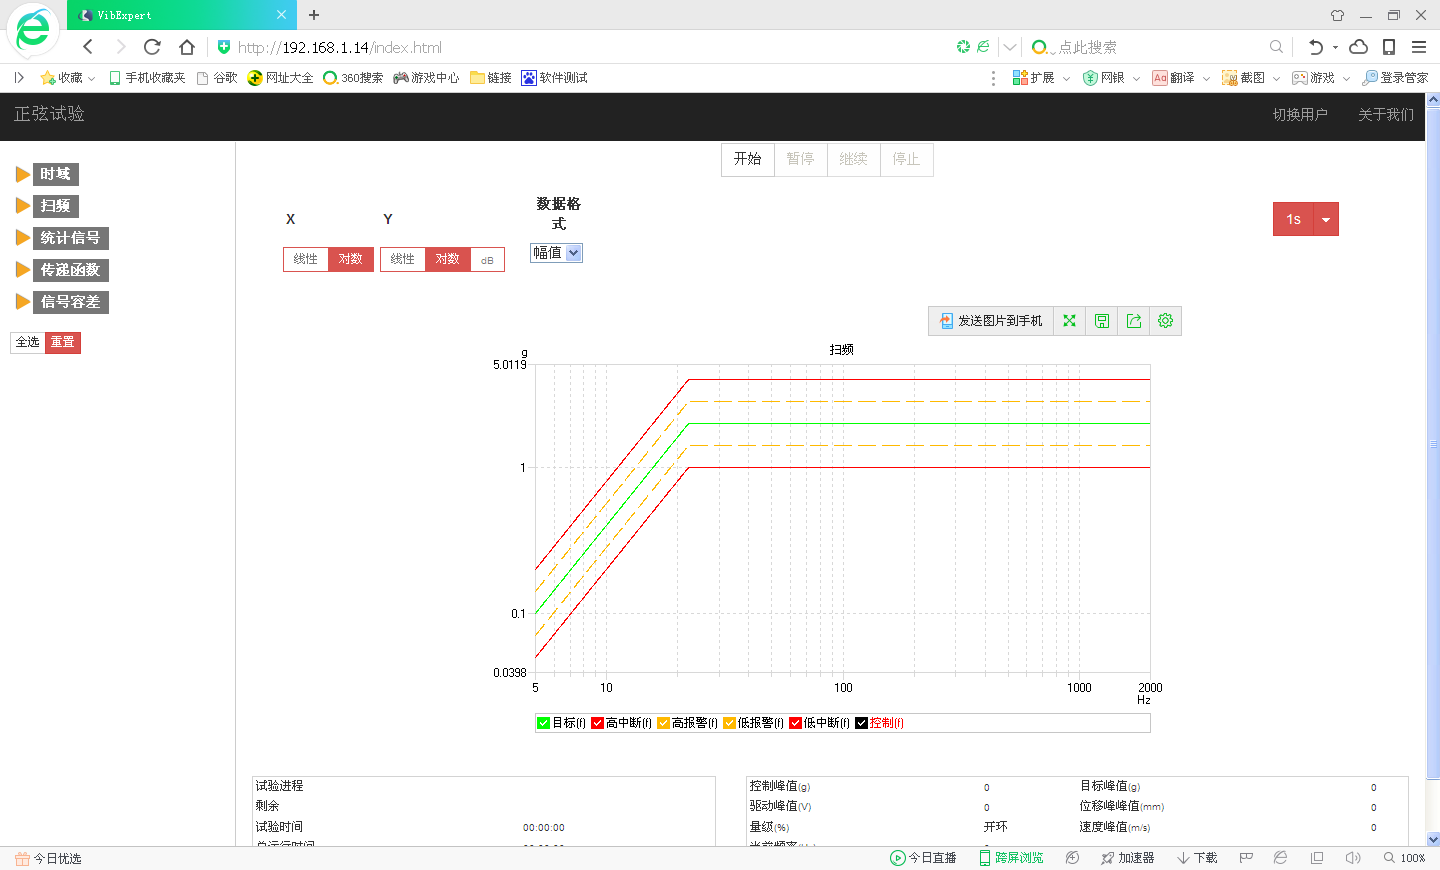Viewport: 1440px width, 870px height.
Task: Expand the 扫频 tree item
Action: click(22, 206)
